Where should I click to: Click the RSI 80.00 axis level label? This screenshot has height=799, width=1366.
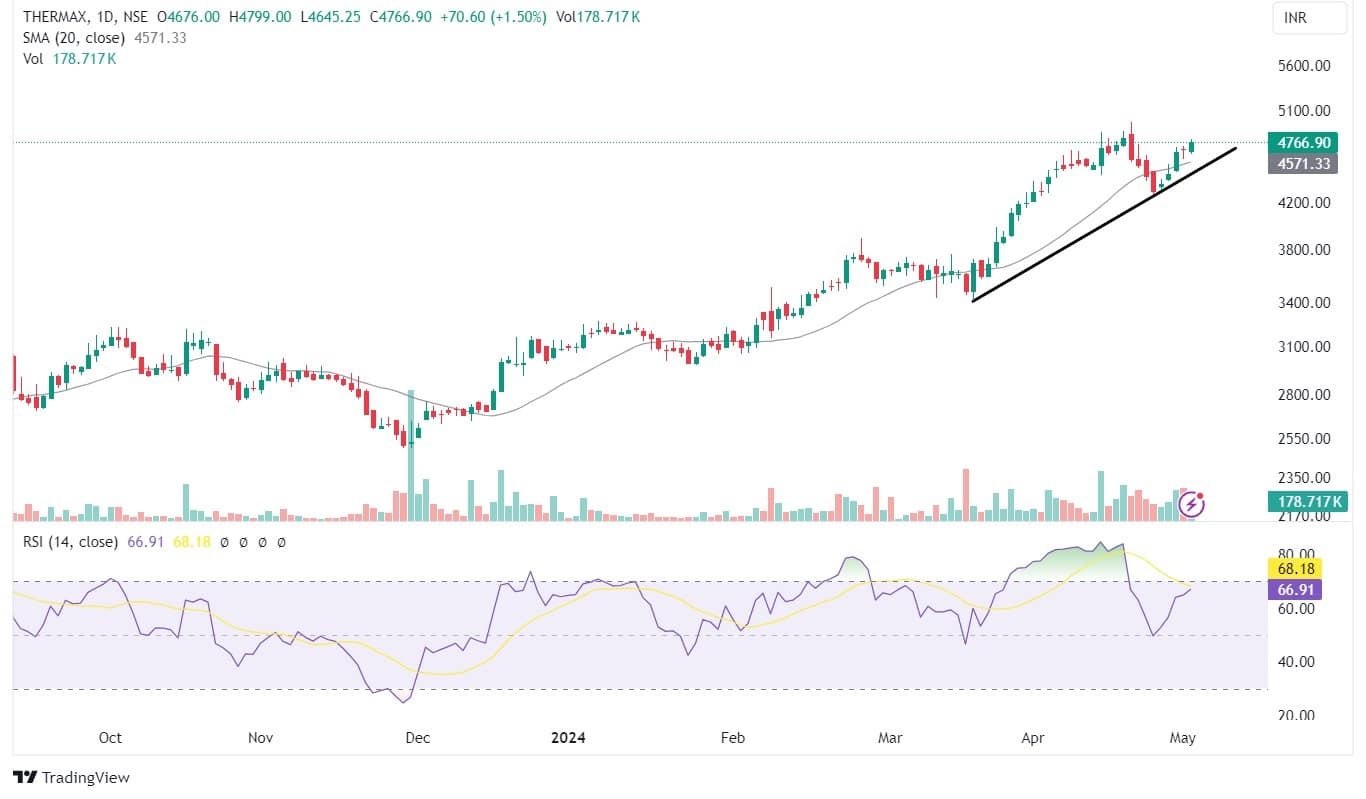1298,554
